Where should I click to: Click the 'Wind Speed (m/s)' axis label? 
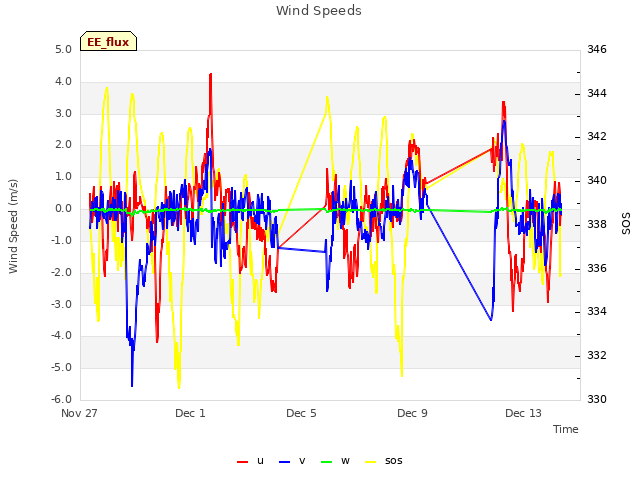13,226
